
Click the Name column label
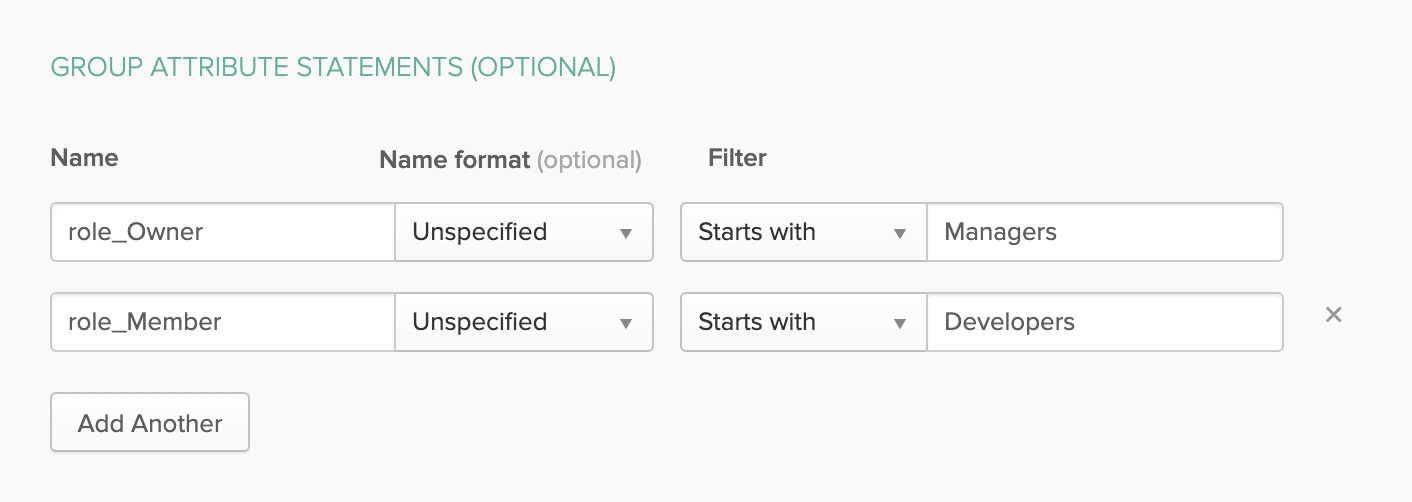(84, 158)
